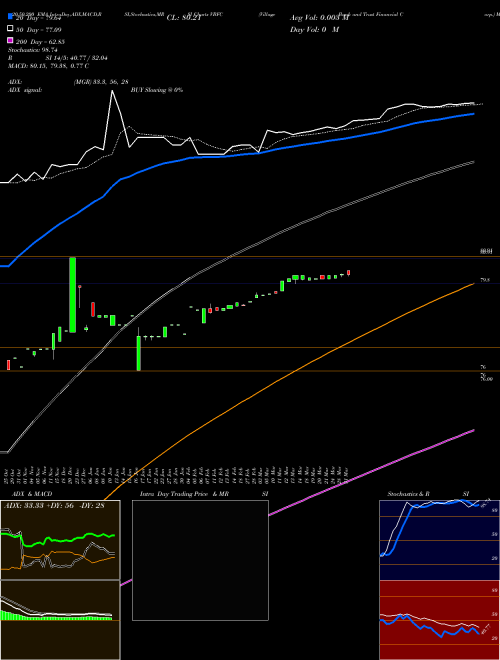Click the 'Day Vol: 0 M' text
Screen dimensions: 500x660
tap(314, 29)
